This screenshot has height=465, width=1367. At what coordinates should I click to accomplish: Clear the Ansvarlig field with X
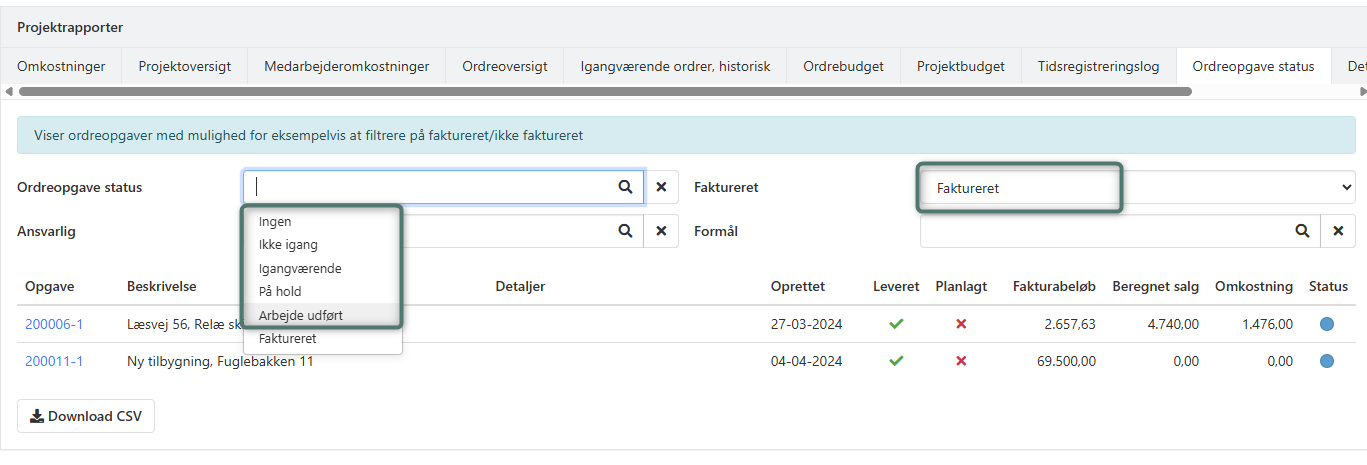click(661, 231)
